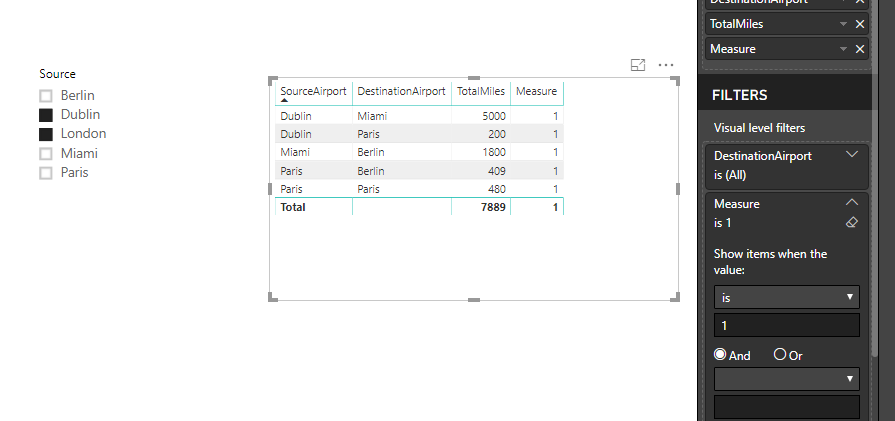Select the Or radio button
895x421 pixels.
tap(780, 354)
